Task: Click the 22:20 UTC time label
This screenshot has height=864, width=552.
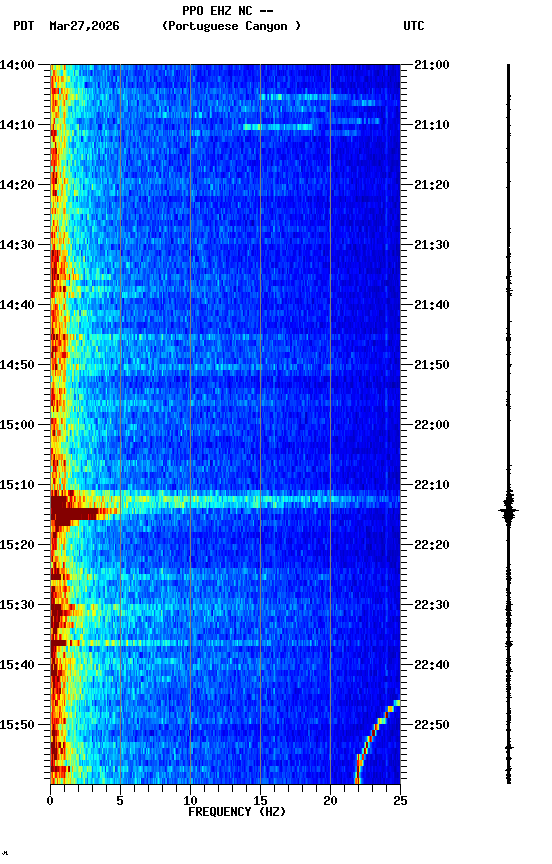Action: pyautogui.click(x=432, y=546)
